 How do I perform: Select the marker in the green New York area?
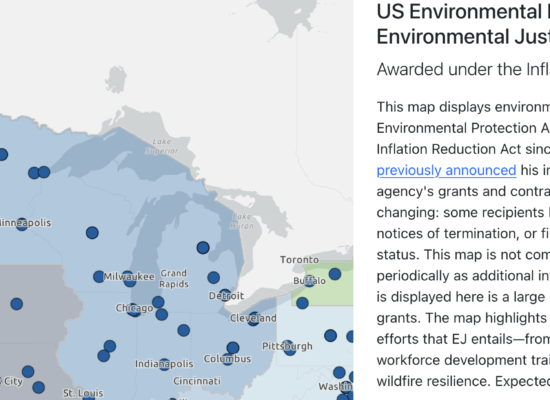335,274
